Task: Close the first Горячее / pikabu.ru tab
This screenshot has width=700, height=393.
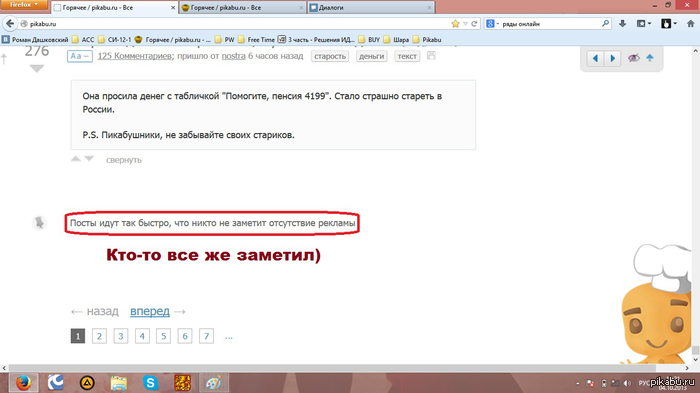Action: (173, 8)
